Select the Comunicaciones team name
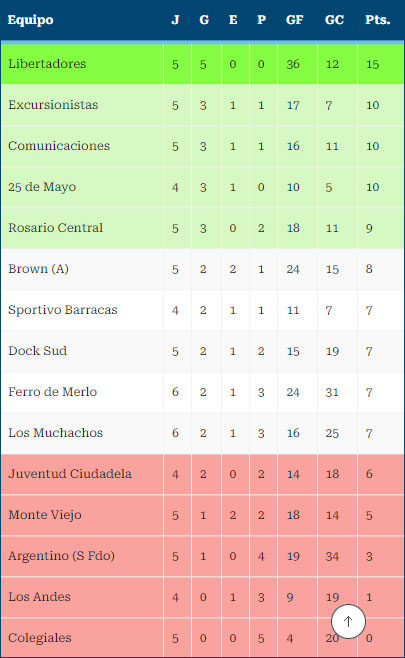 tap(59, 146)
